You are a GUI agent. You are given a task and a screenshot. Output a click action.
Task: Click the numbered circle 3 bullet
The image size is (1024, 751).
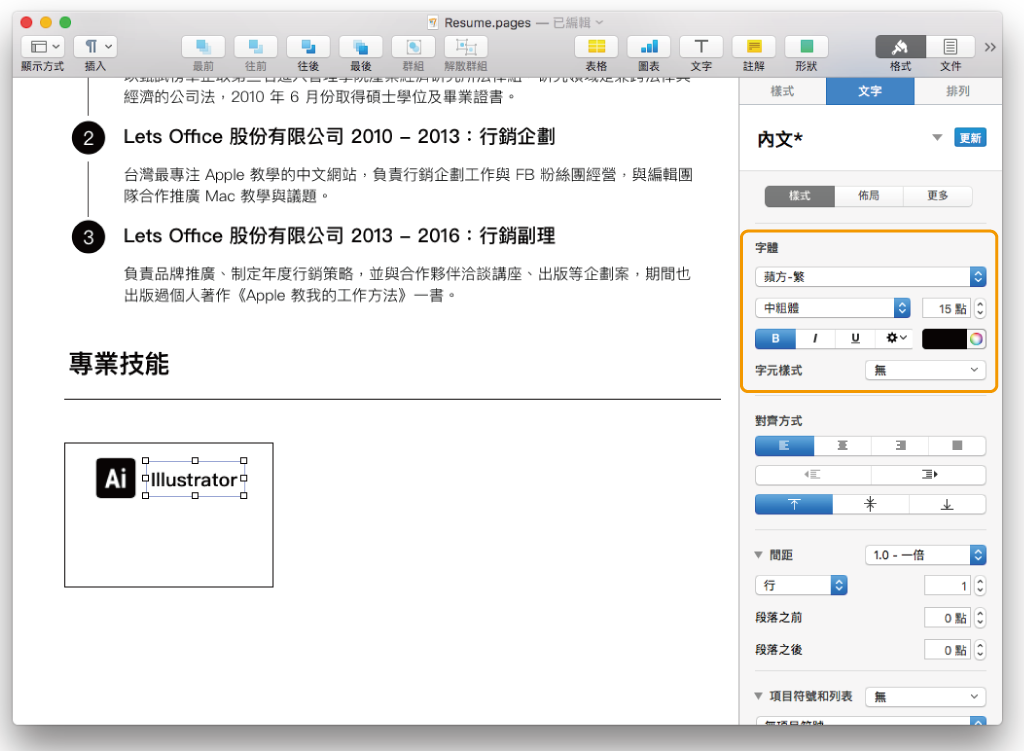click(88, 236)
